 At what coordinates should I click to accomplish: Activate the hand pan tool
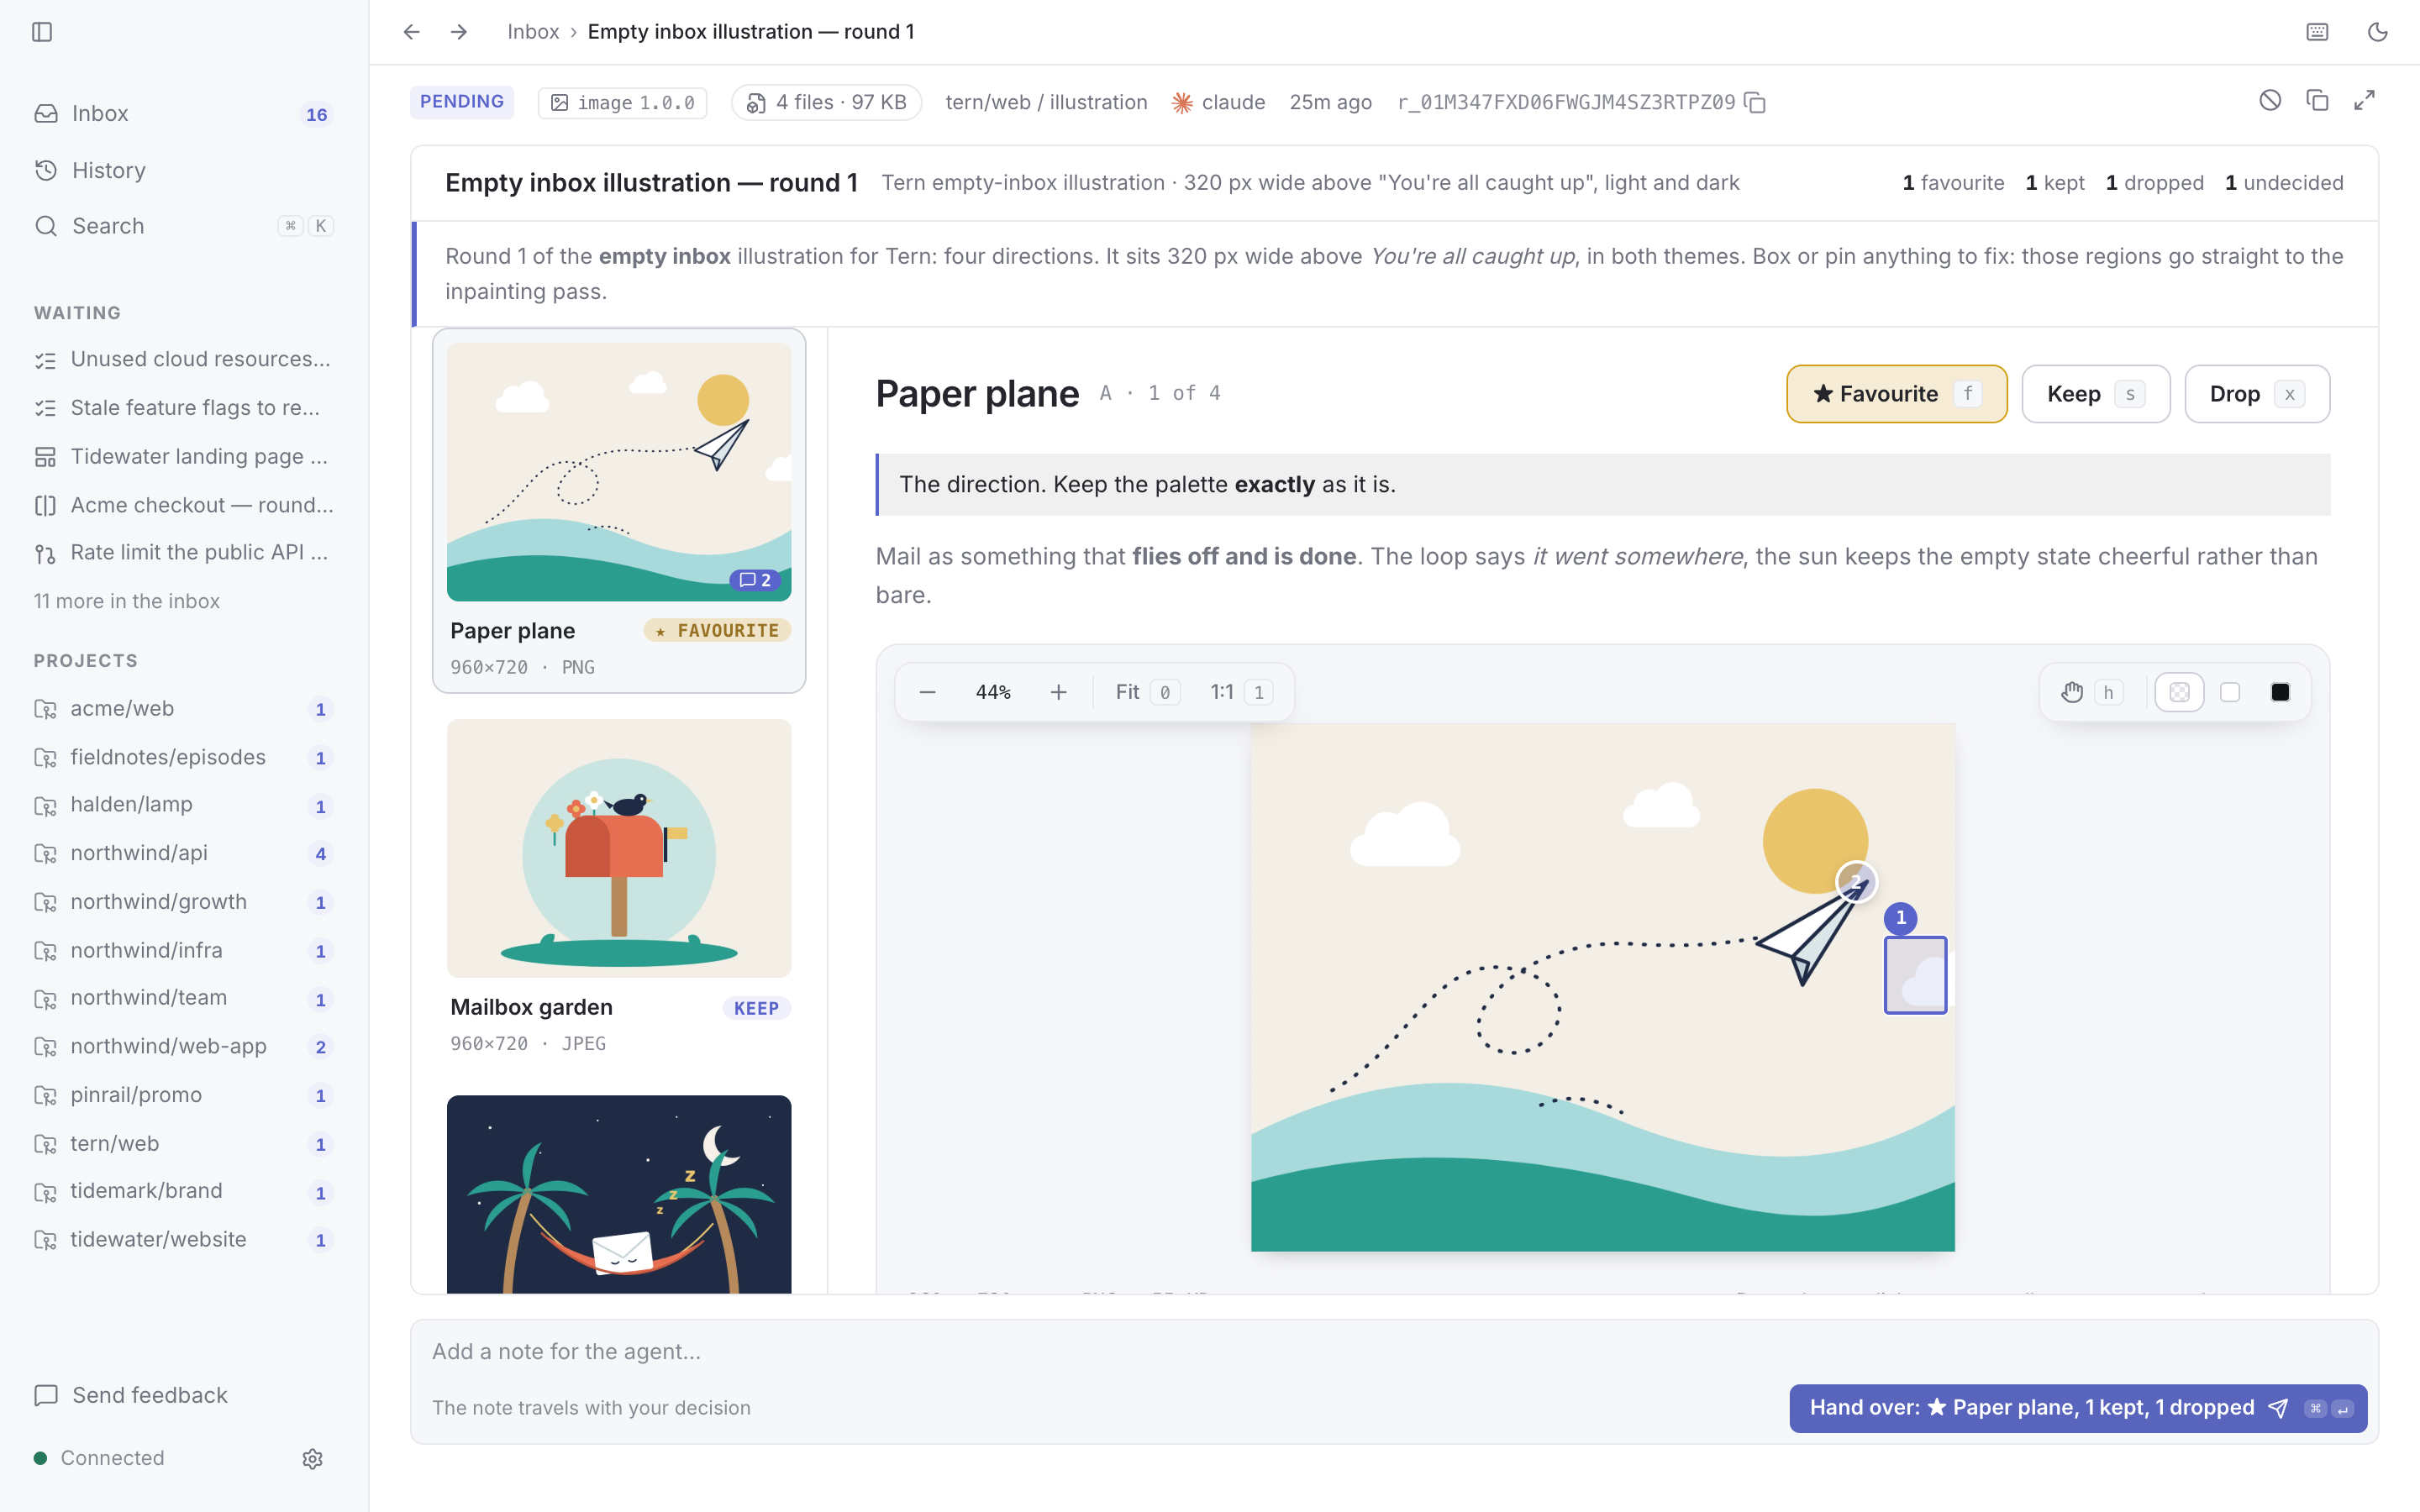[2091, 692]
